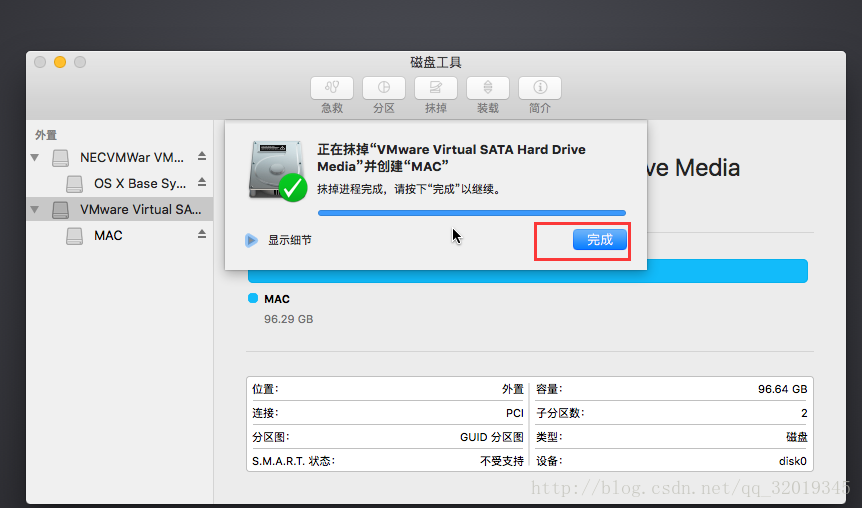Click the erase dialog heading text
862x508 pixels.
[451, 158]
